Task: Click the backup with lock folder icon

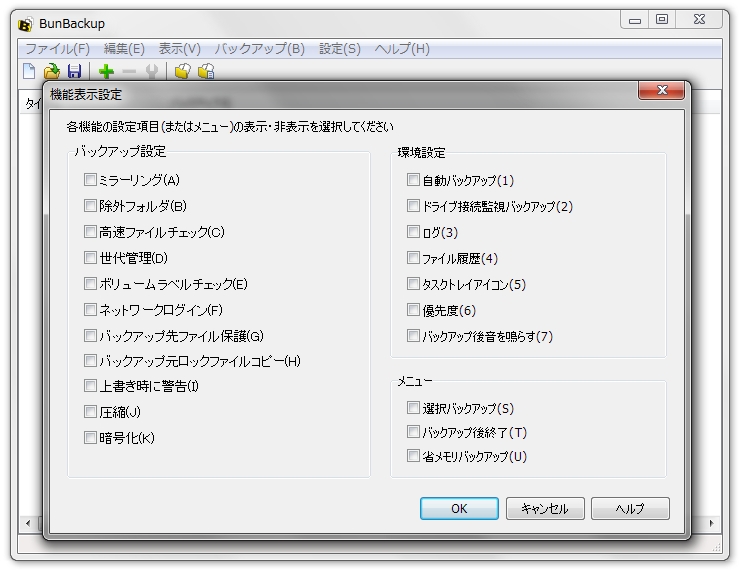Action: (x=206, y=71)
